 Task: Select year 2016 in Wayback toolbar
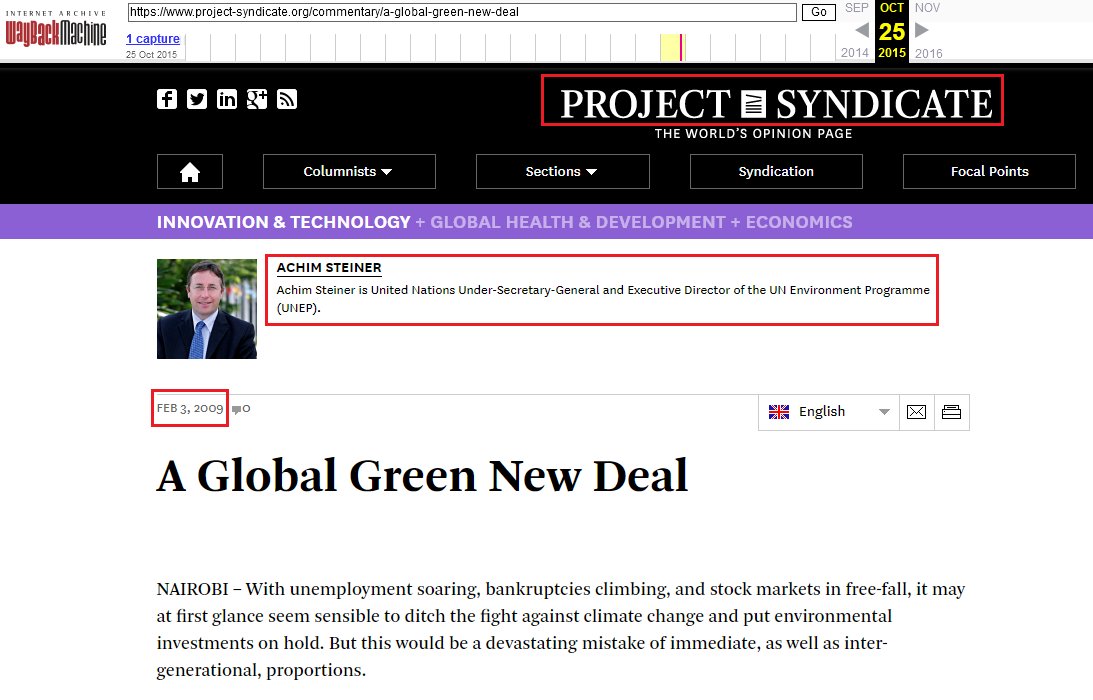[x=928, y=53]
